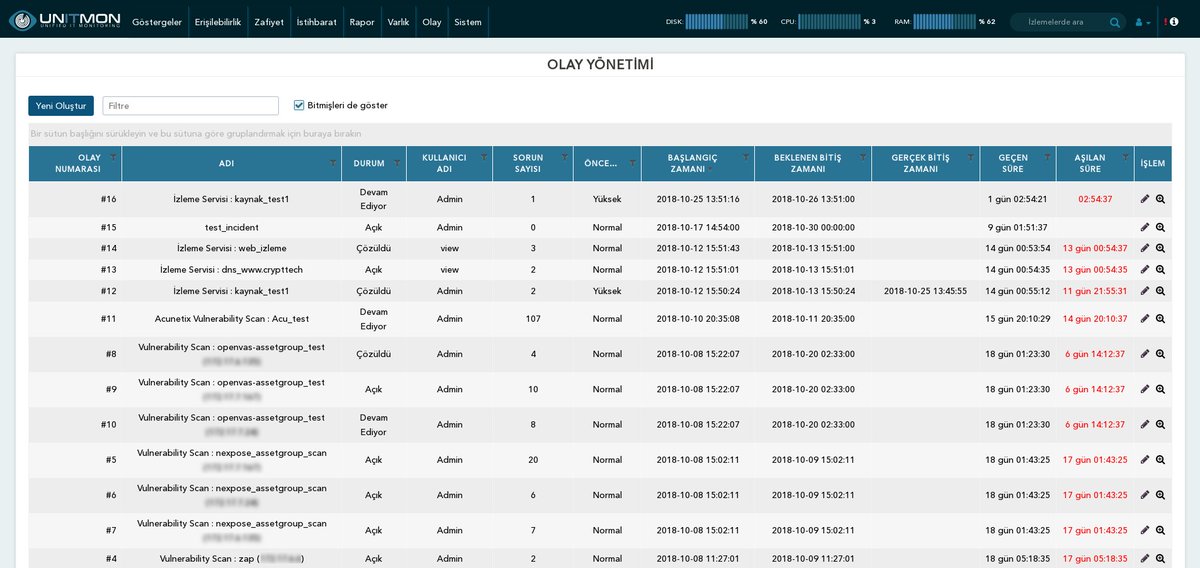Sort by the Durum column header
This screenshot has height=568, width=1200.
(369, 163)
